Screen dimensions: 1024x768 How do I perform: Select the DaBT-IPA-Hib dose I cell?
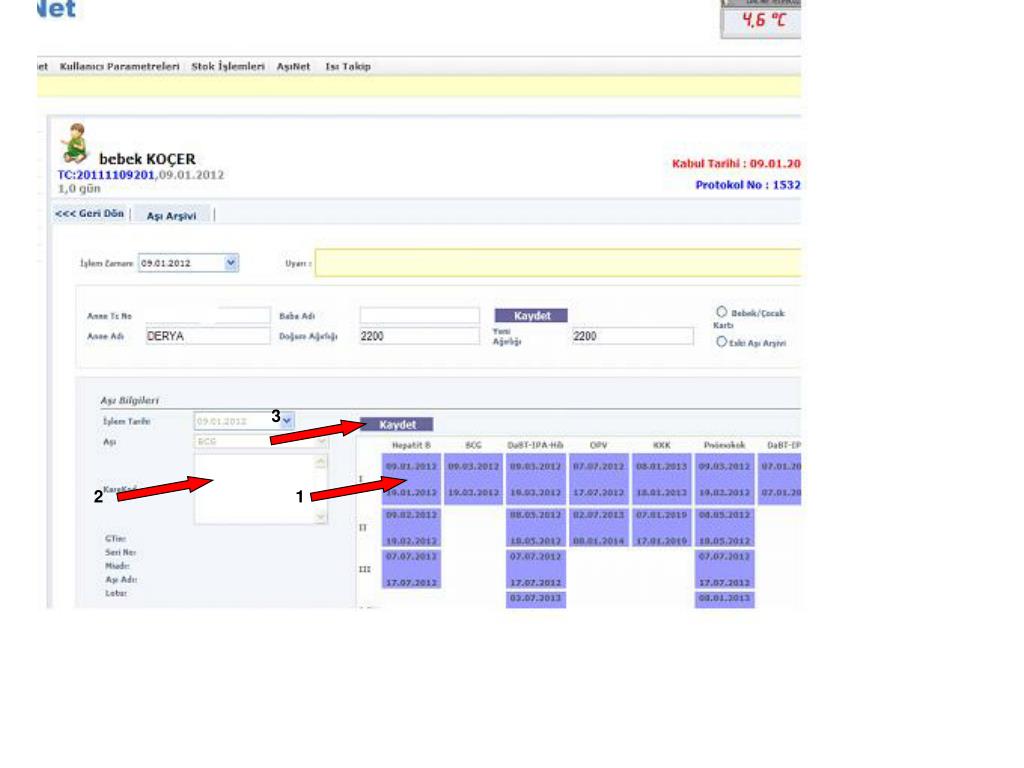pyautogui.click(x=536, y=479)
